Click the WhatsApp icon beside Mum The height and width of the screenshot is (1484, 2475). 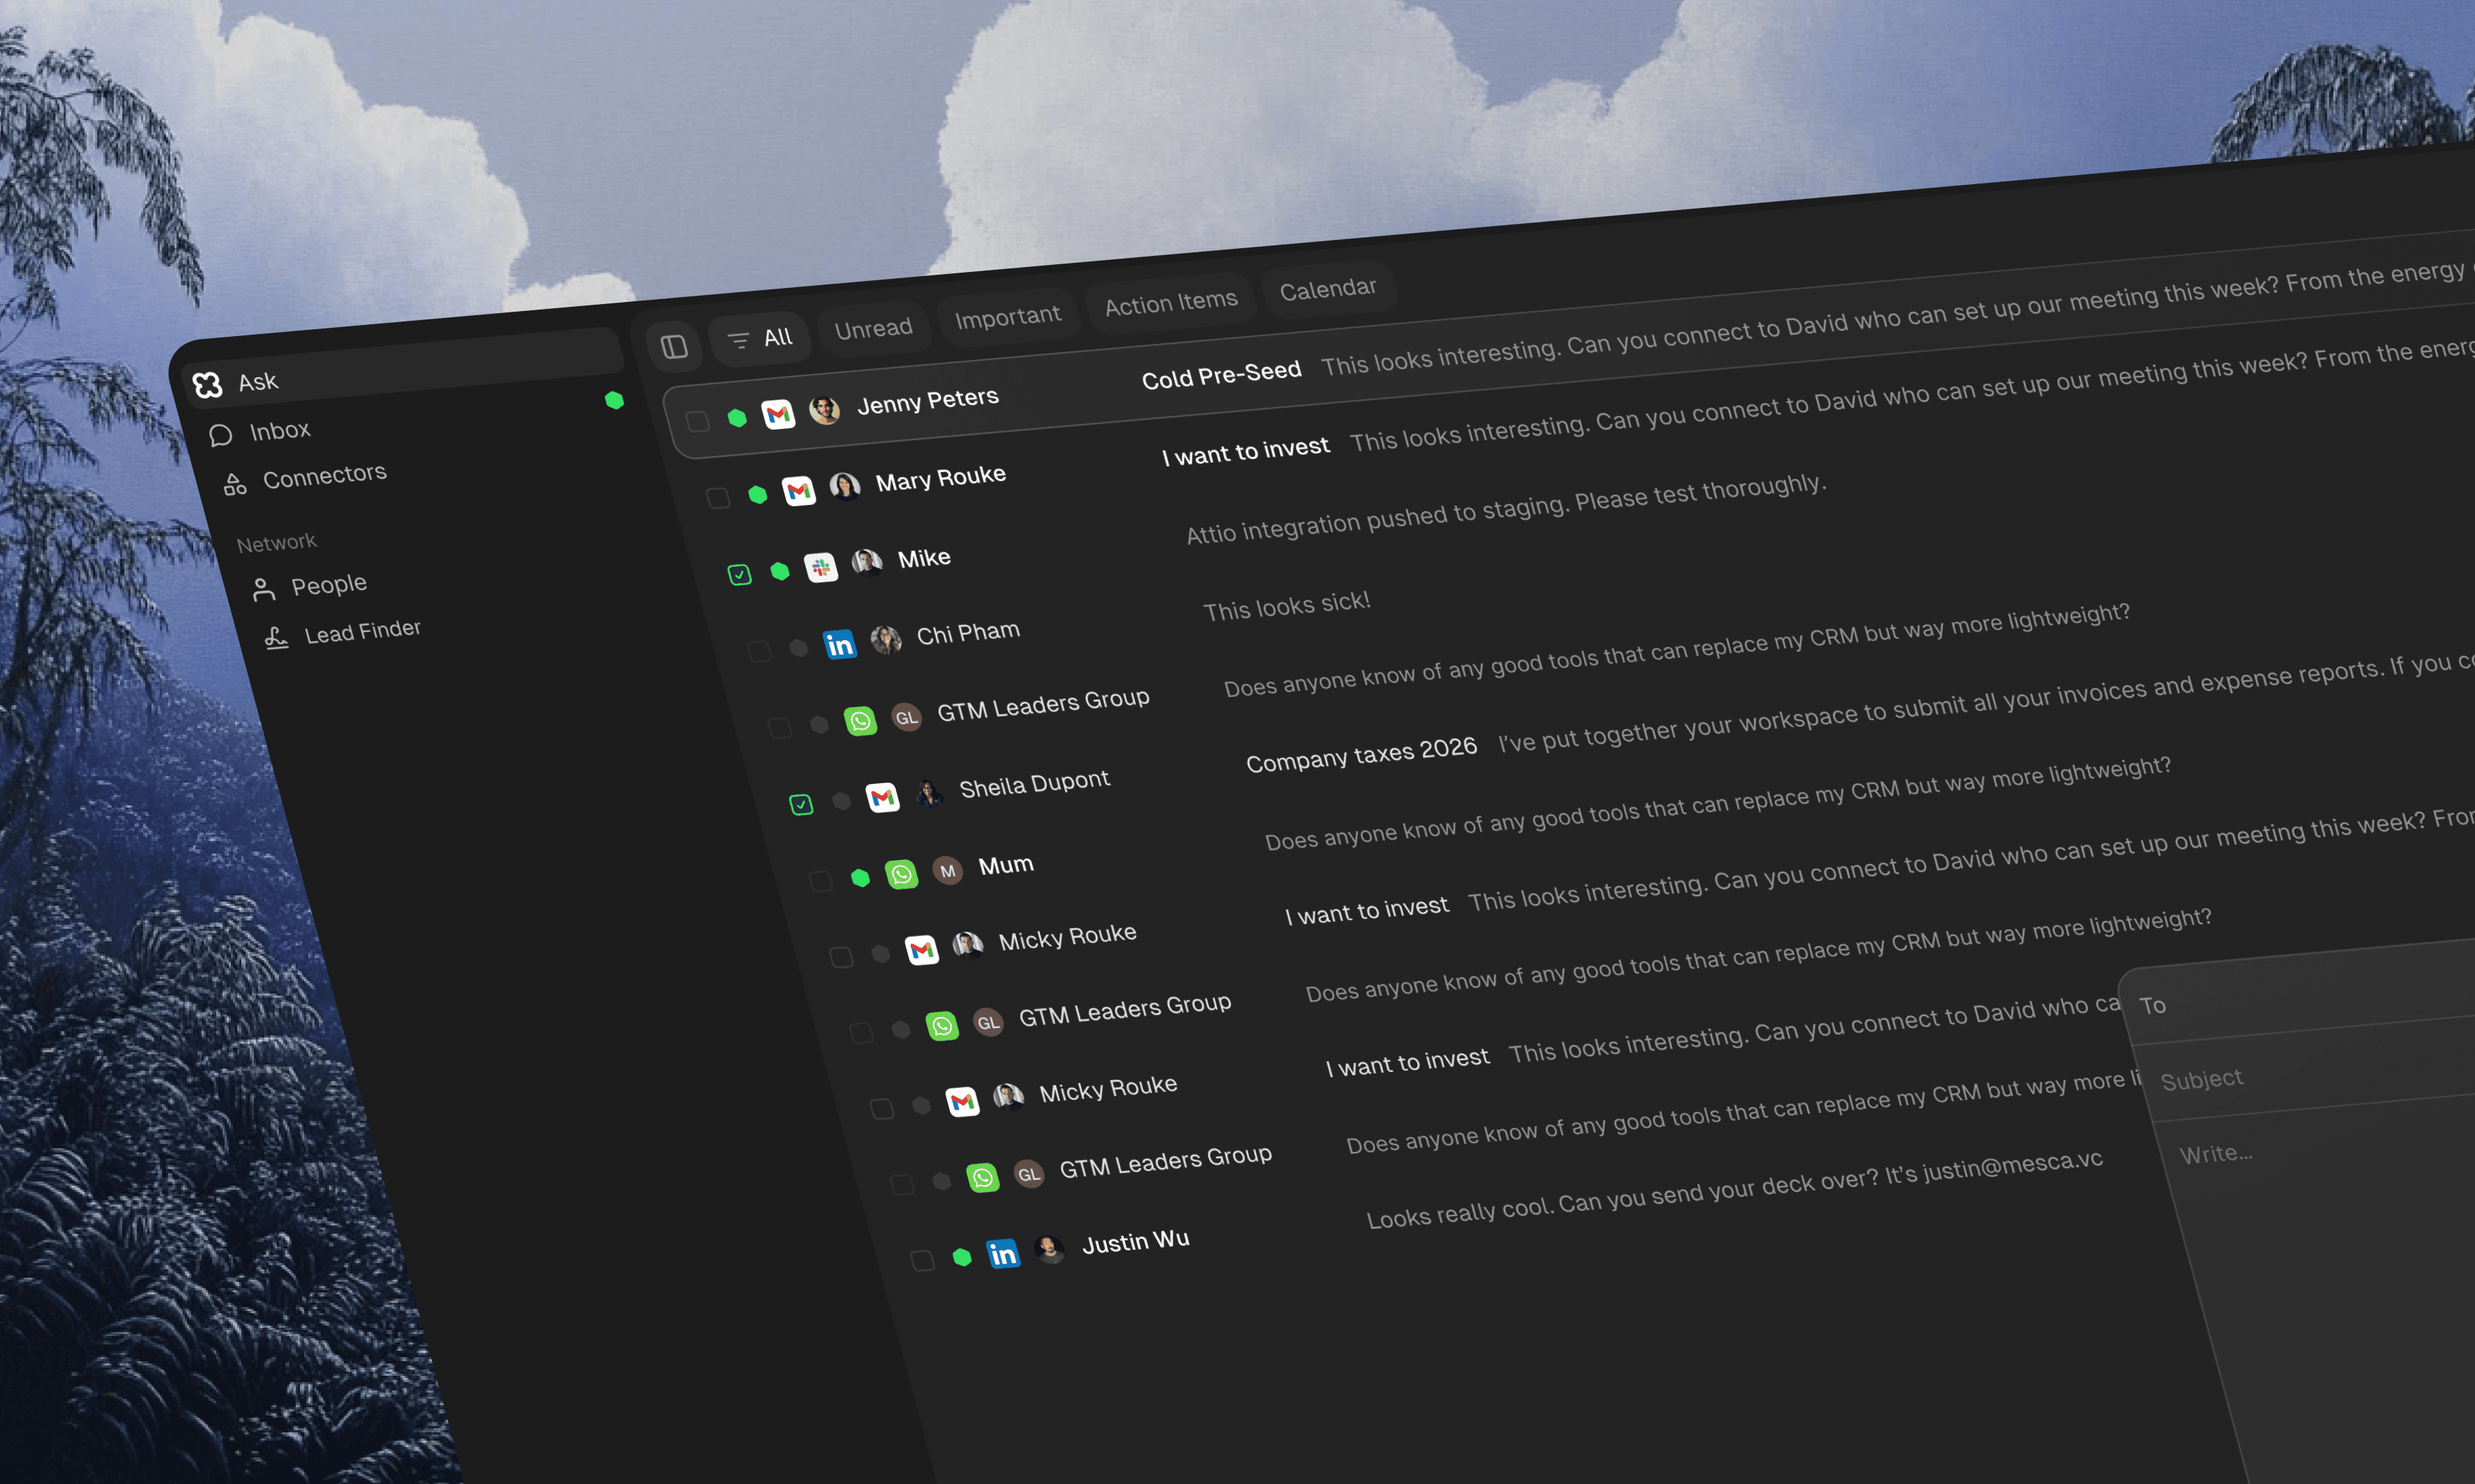(x=901, y=875)
